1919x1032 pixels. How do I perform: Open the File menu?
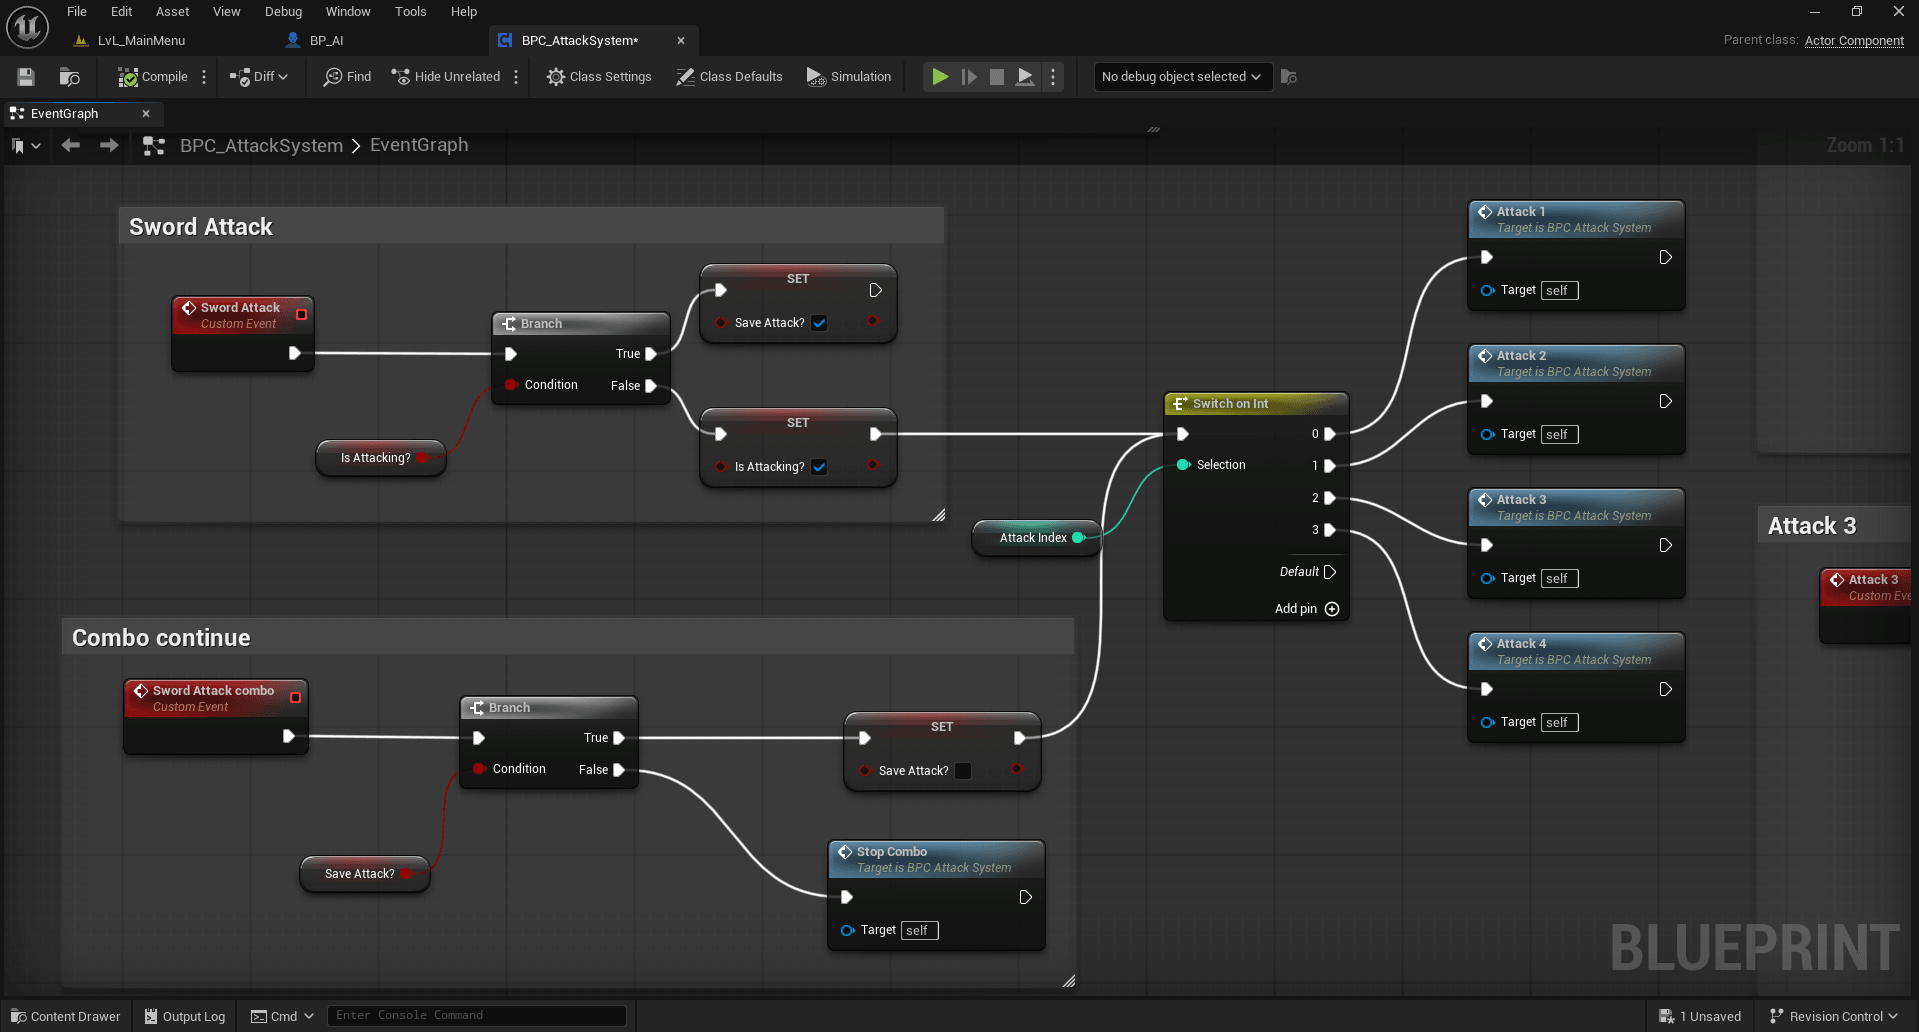[x=77, y=12]
